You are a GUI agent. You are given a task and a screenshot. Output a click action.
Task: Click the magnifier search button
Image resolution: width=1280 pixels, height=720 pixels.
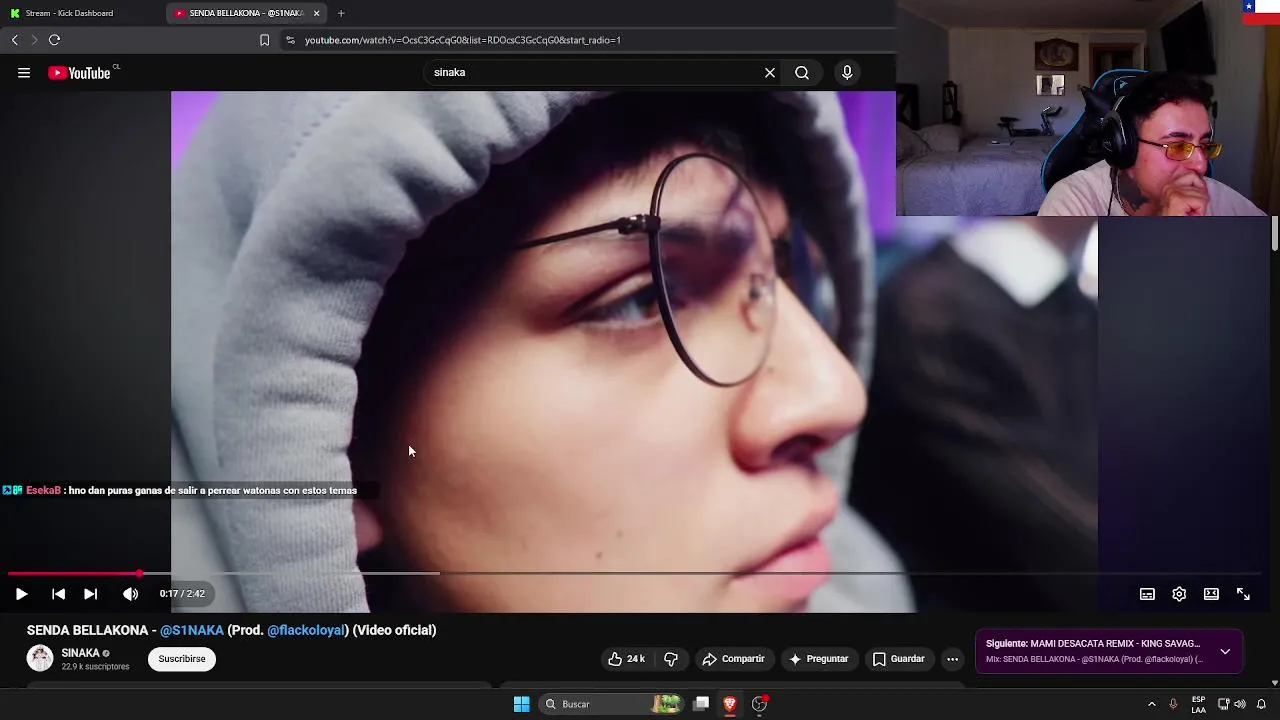click(802, 73)
